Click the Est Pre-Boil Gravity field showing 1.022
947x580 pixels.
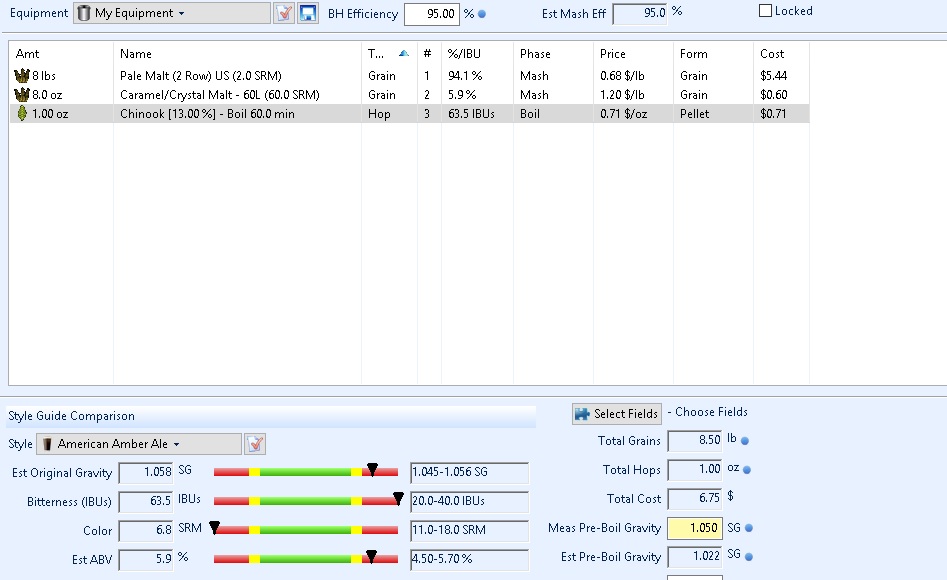click(x=695, y=557)
